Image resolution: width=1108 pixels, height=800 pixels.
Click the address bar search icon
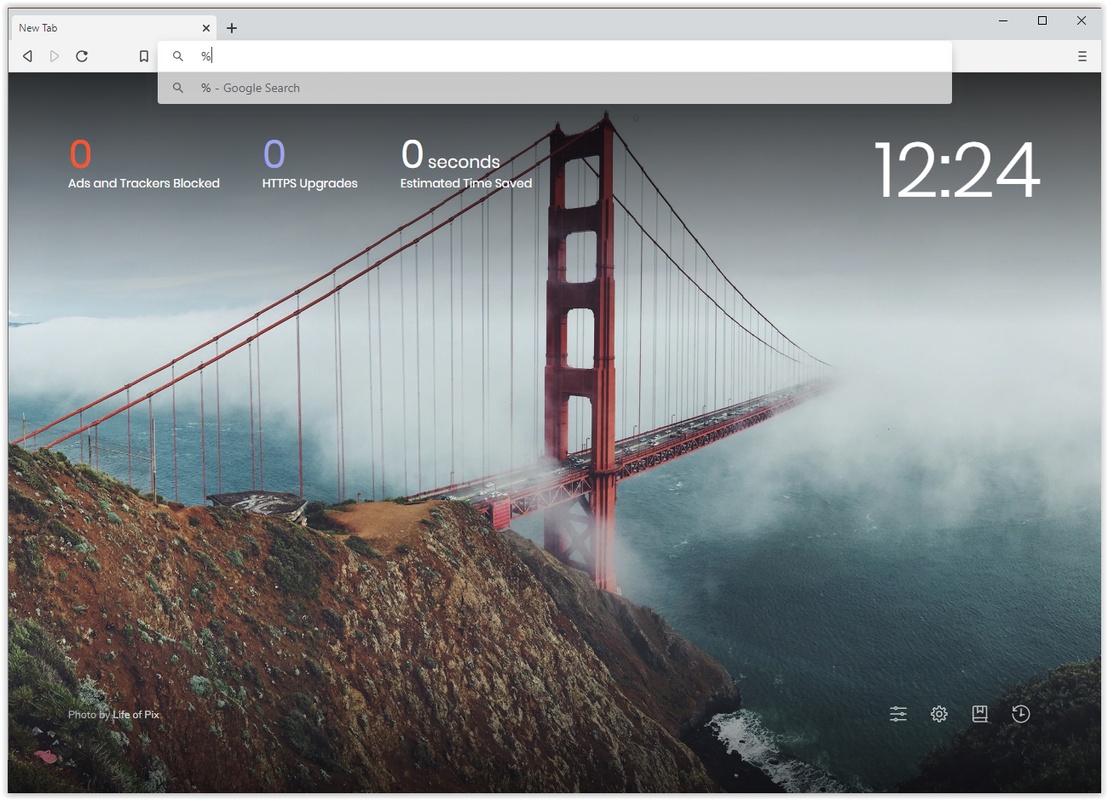coord(178,56)
